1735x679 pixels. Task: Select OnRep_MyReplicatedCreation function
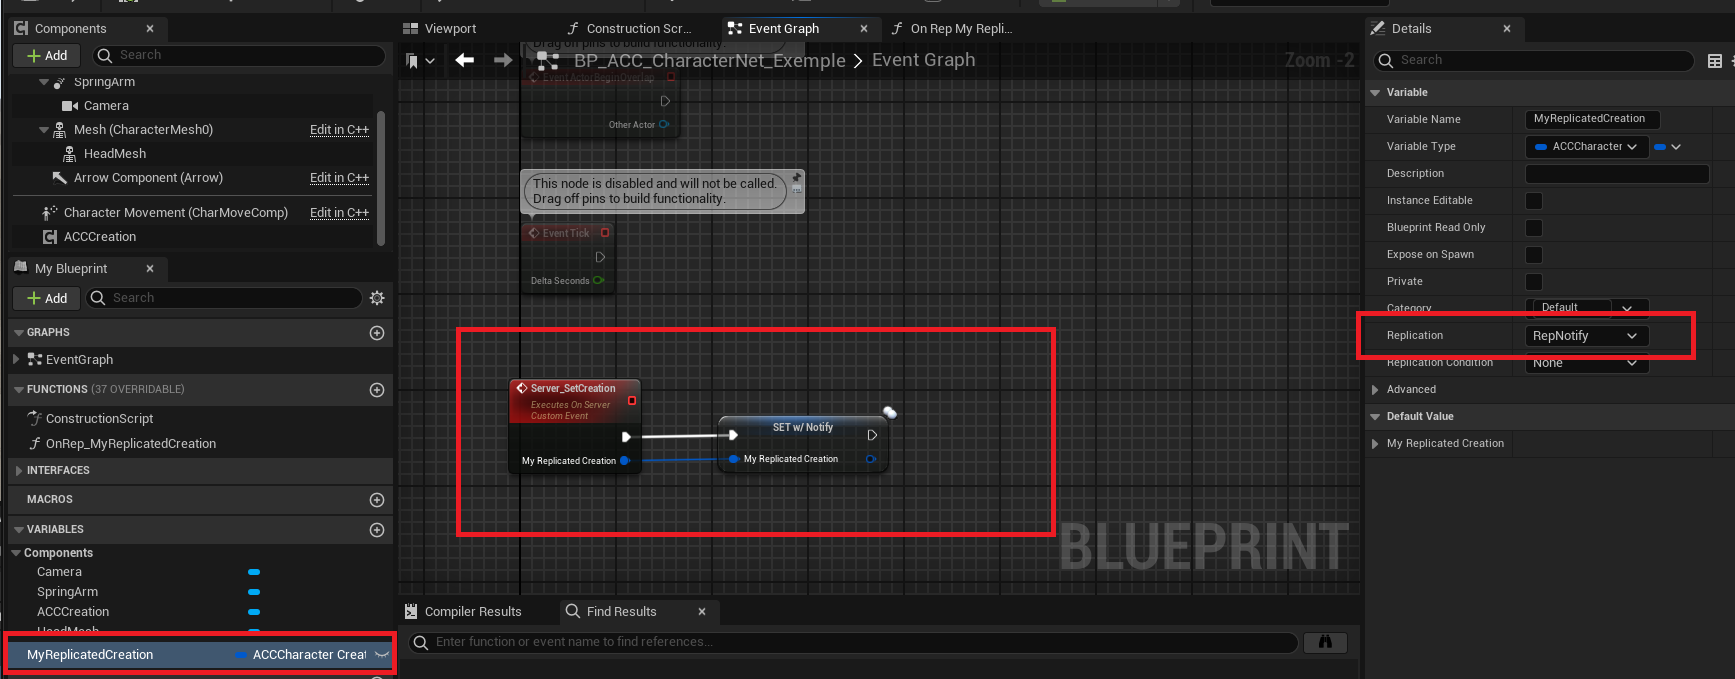[131, 444]
